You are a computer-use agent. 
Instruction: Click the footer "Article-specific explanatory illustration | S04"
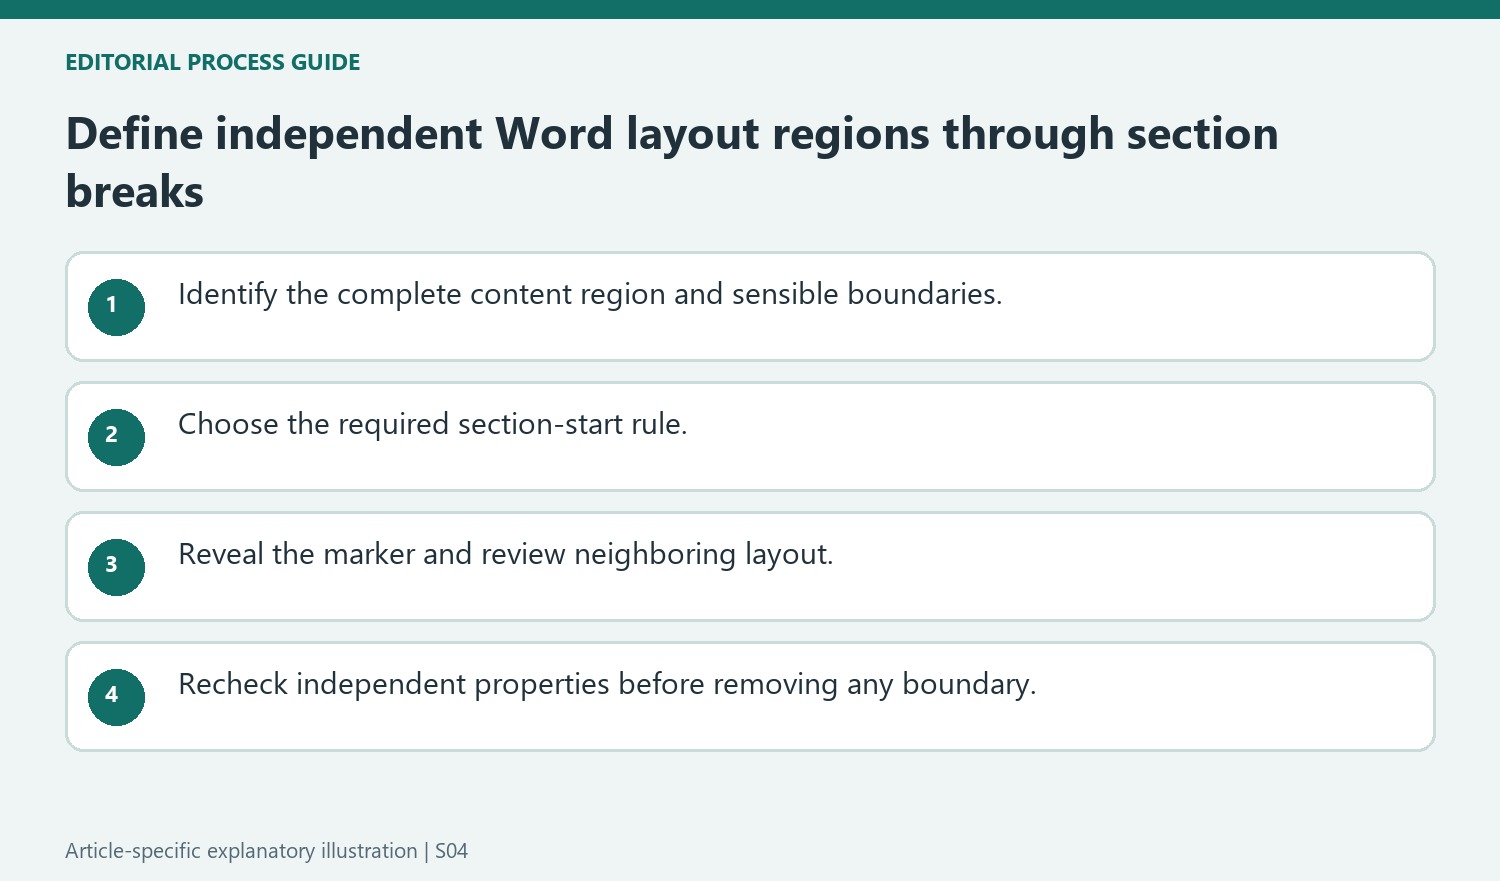click(x=267, y=851)
